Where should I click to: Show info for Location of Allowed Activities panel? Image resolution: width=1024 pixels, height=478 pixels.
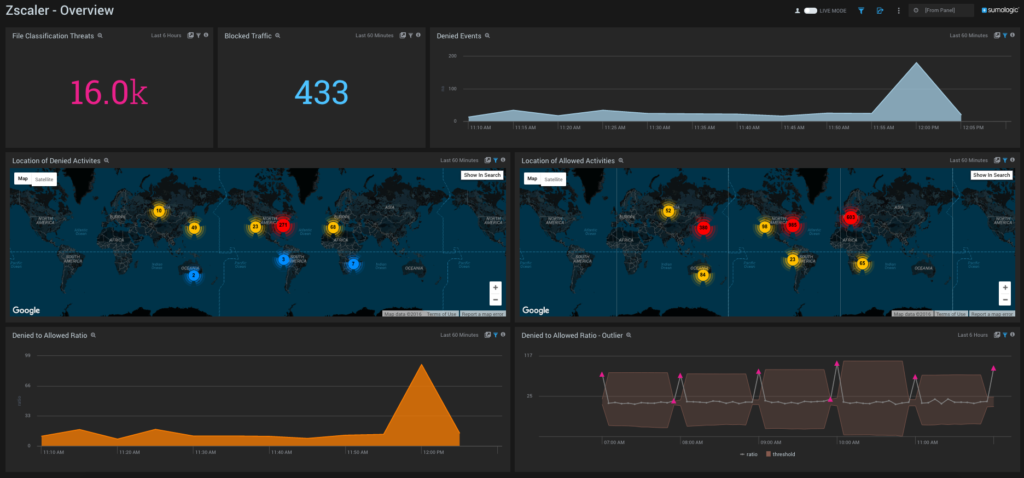pyautogui.click(x=1012, y=160)
